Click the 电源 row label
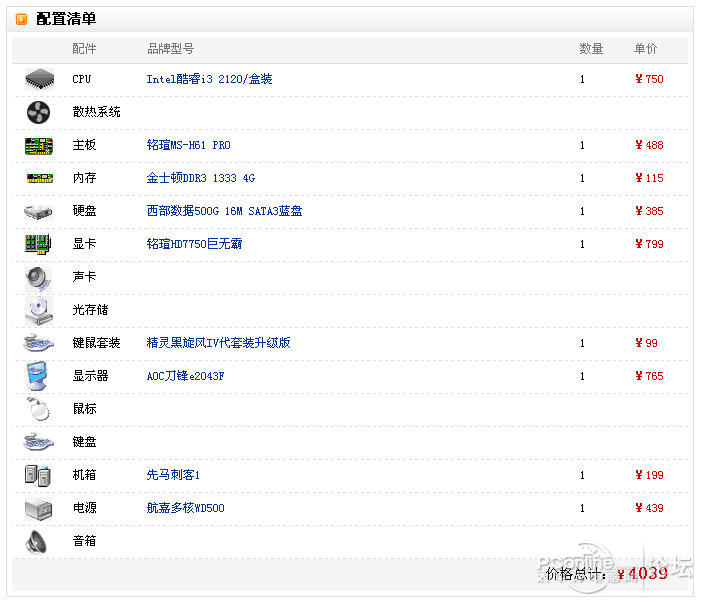702x603 pixels. click(84, 508)
